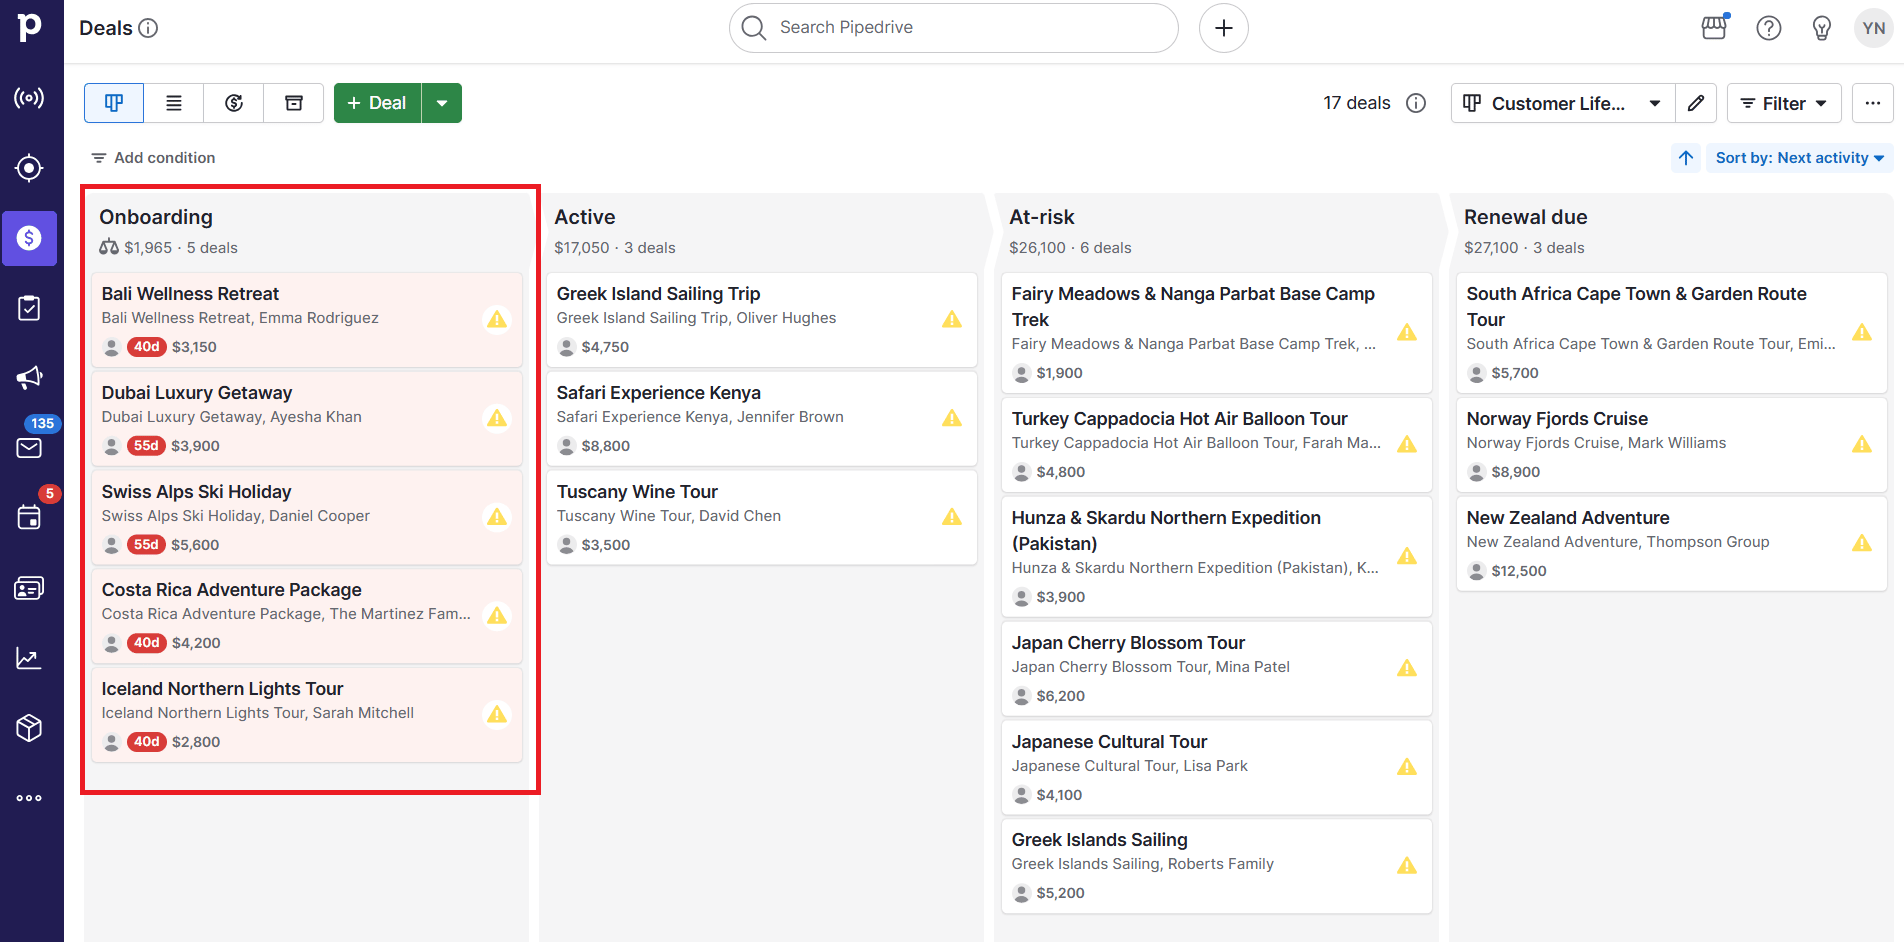Click 55d badge on Swiss Alps Ski Holiday
The image size is (1904, 942).
pos(146,545)
